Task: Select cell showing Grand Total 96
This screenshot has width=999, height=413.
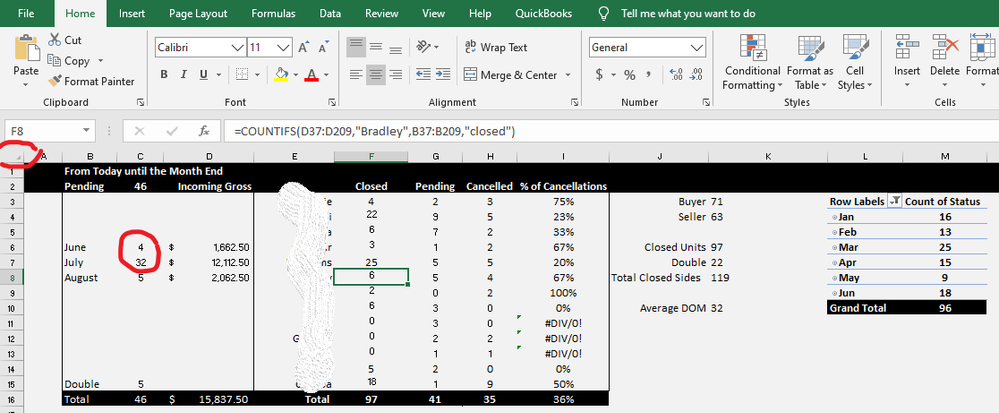Action: tap(945, 308)
